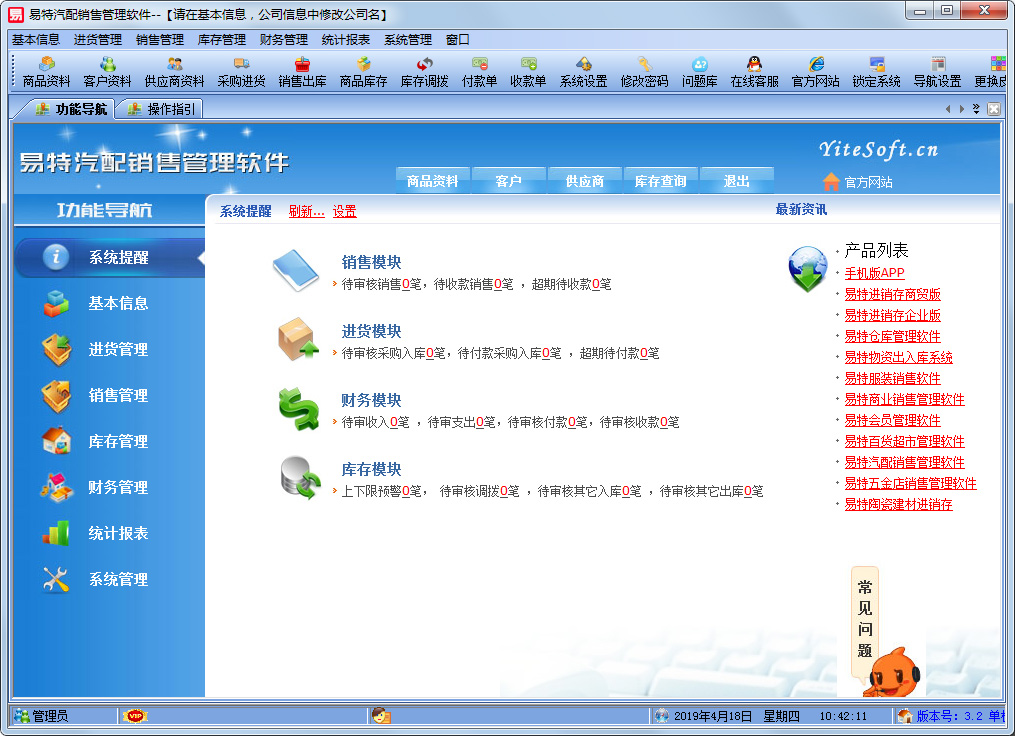Open 客户资料 toolbar icon

(107, 72)
